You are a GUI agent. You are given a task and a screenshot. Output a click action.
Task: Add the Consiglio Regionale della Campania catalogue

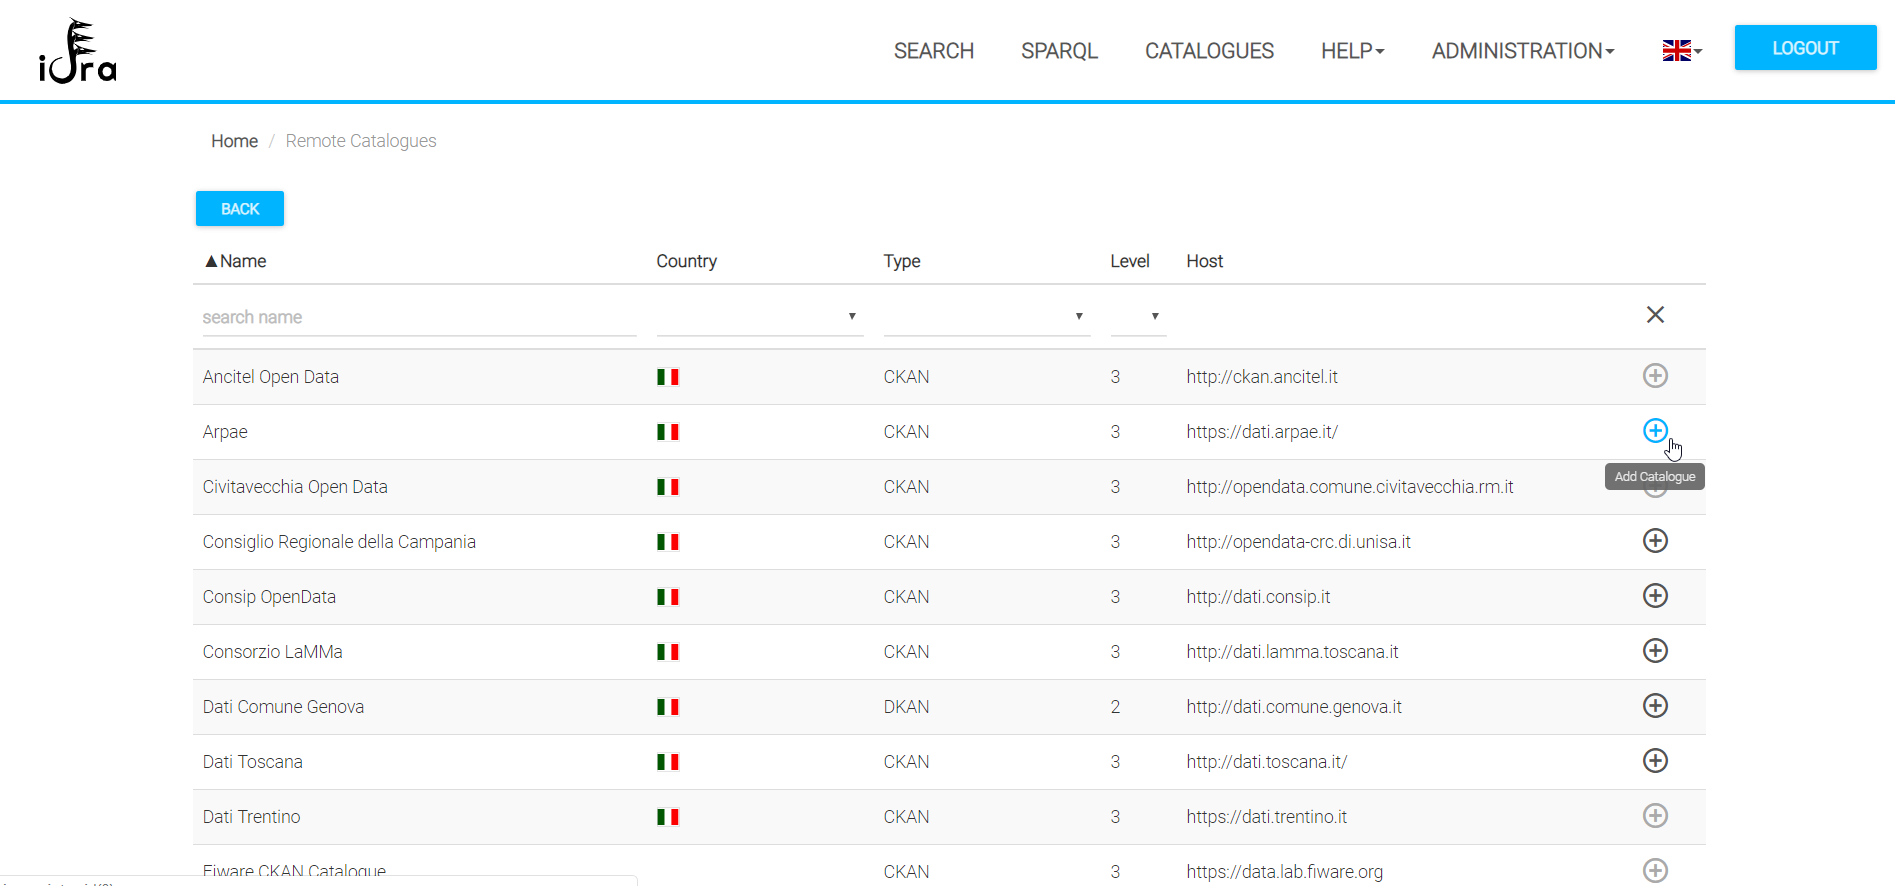click(1655, 541)
